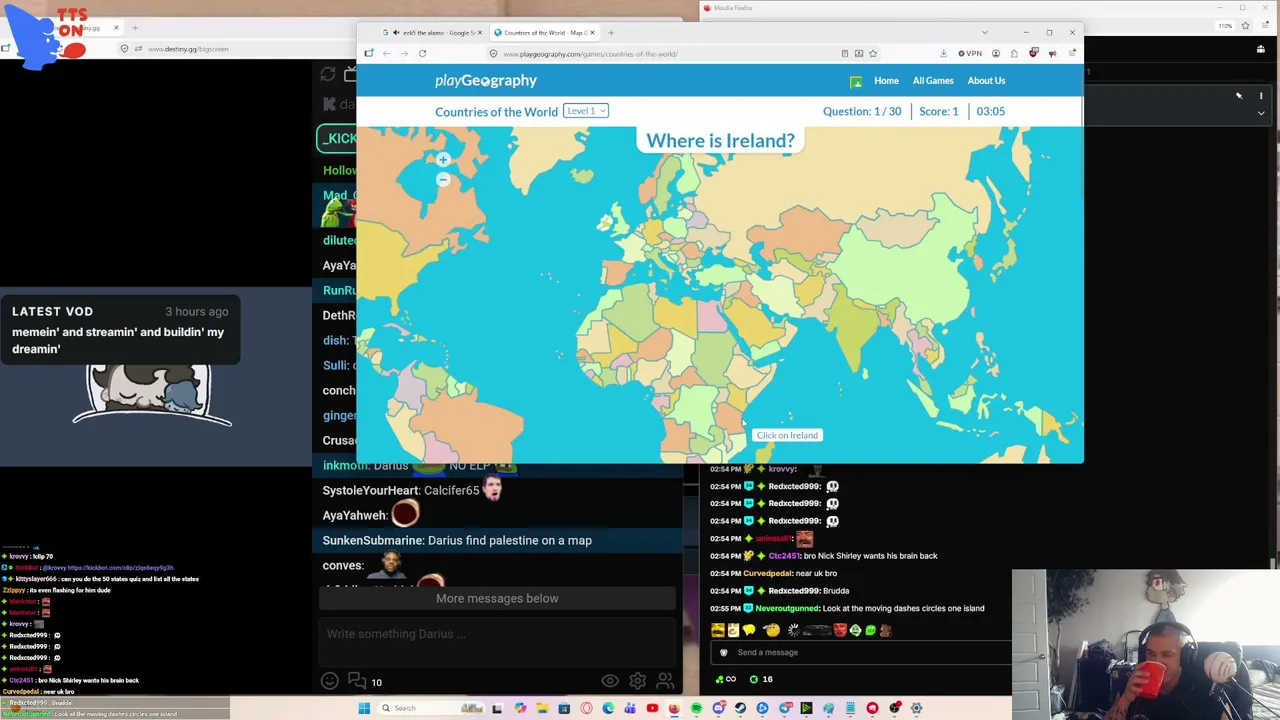The image size is (1280, 720).
Task: Click the More messages below banner
Action: (x=497, y=598)
